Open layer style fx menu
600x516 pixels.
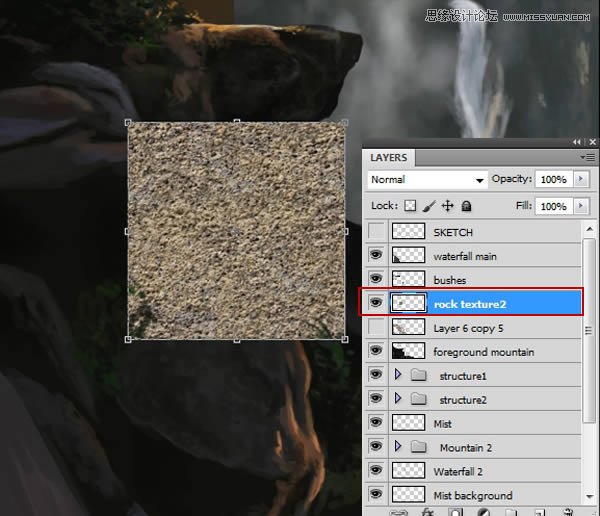point(427,512)
